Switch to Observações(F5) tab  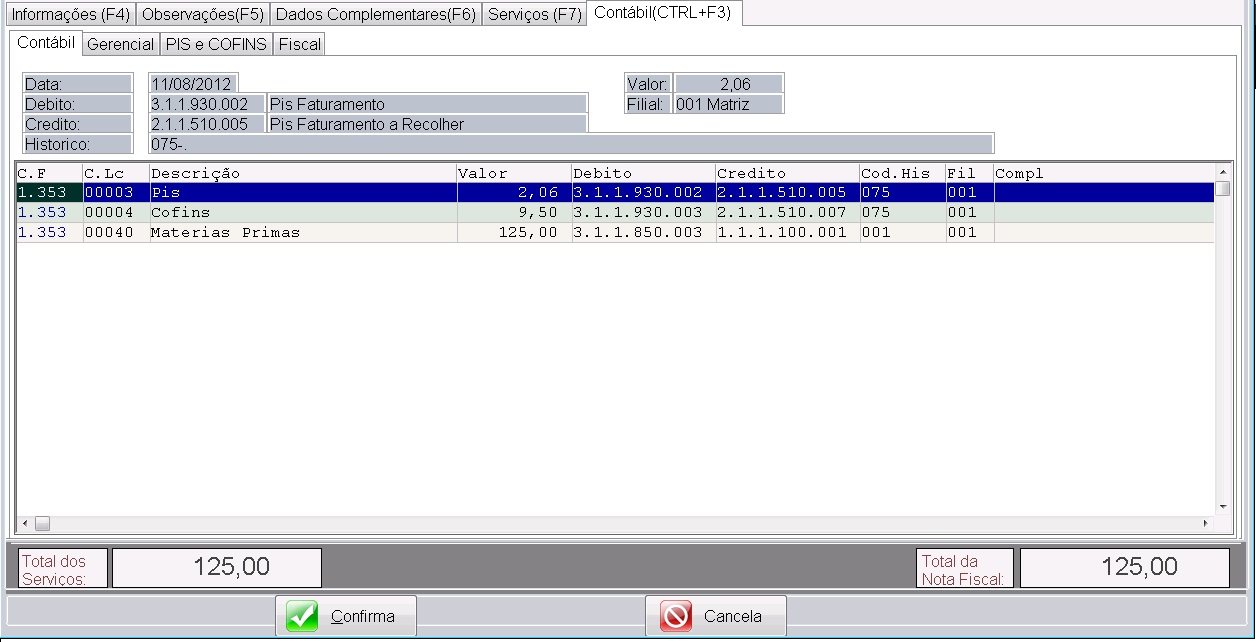coord(202,15)
